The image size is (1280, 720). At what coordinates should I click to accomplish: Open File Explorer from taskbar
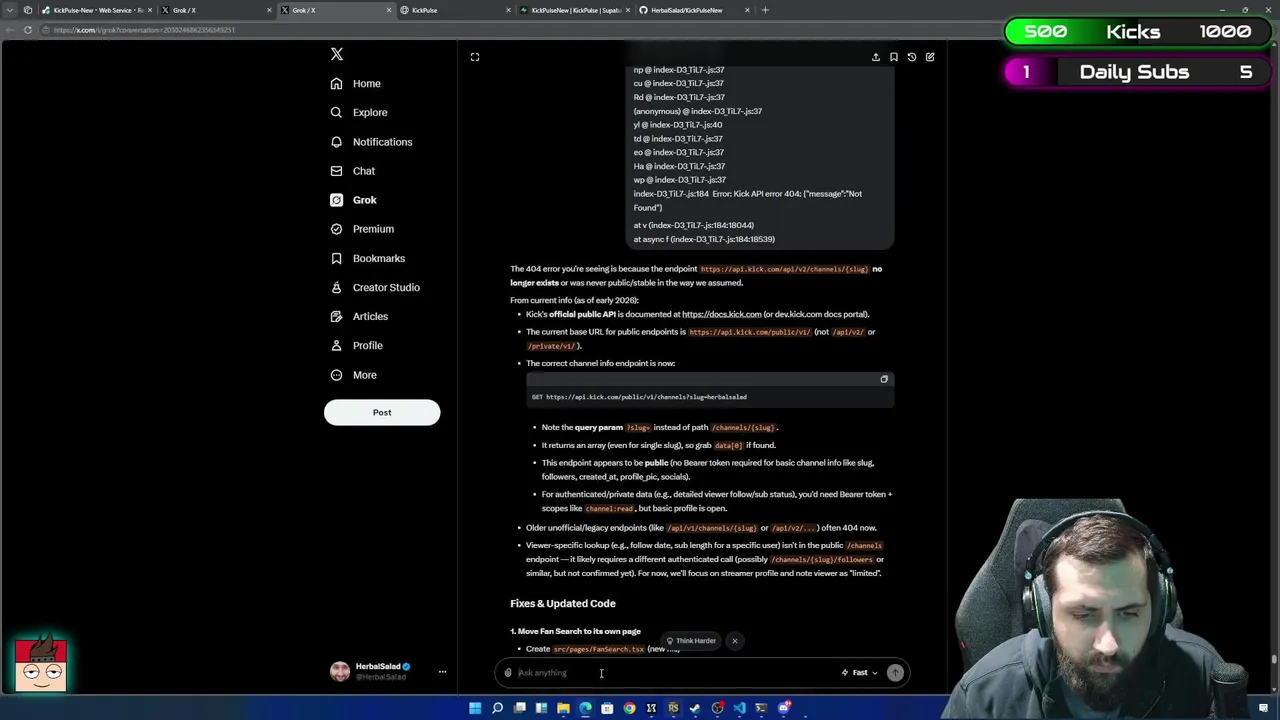point(563,708)
